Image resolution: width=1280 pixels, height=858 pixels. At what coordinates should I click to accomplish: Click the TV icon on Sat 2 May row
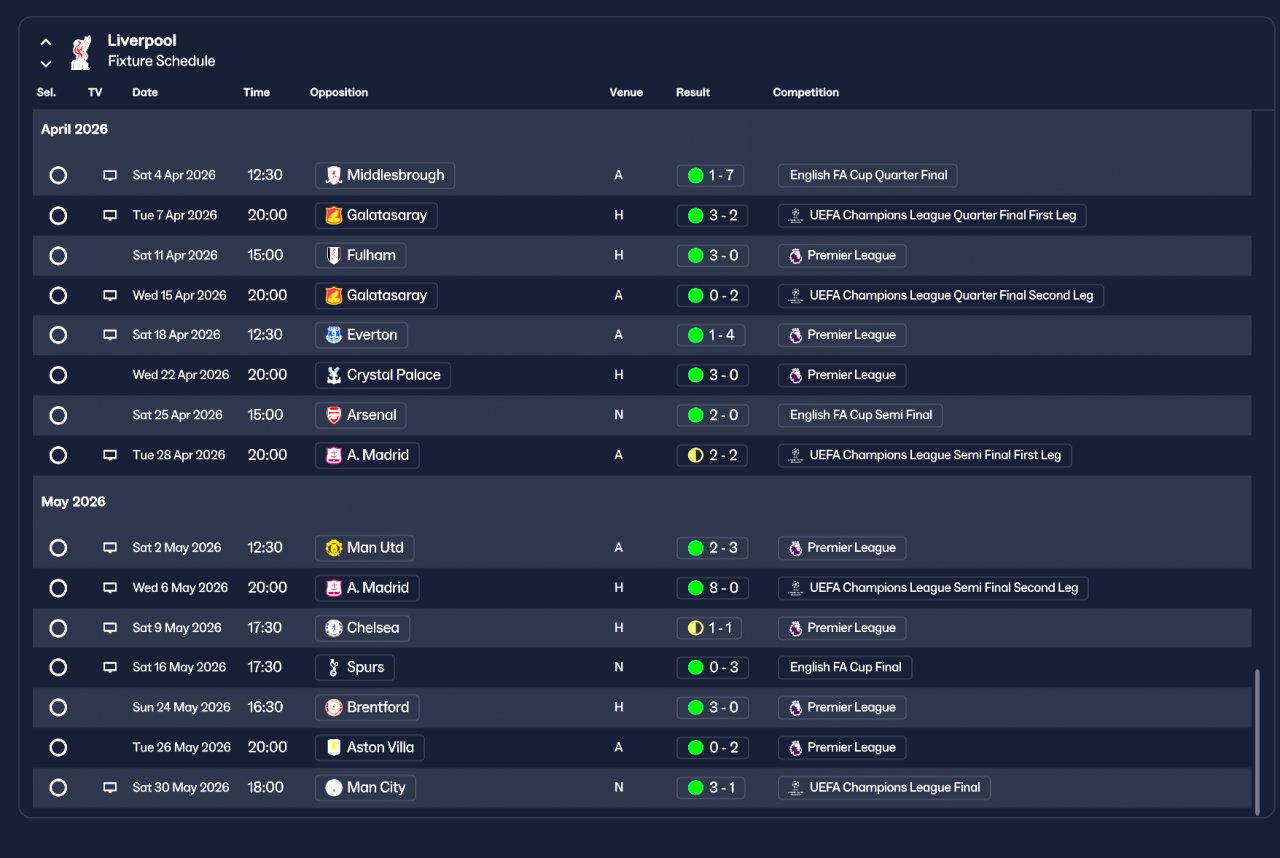(x=110, y=548)
